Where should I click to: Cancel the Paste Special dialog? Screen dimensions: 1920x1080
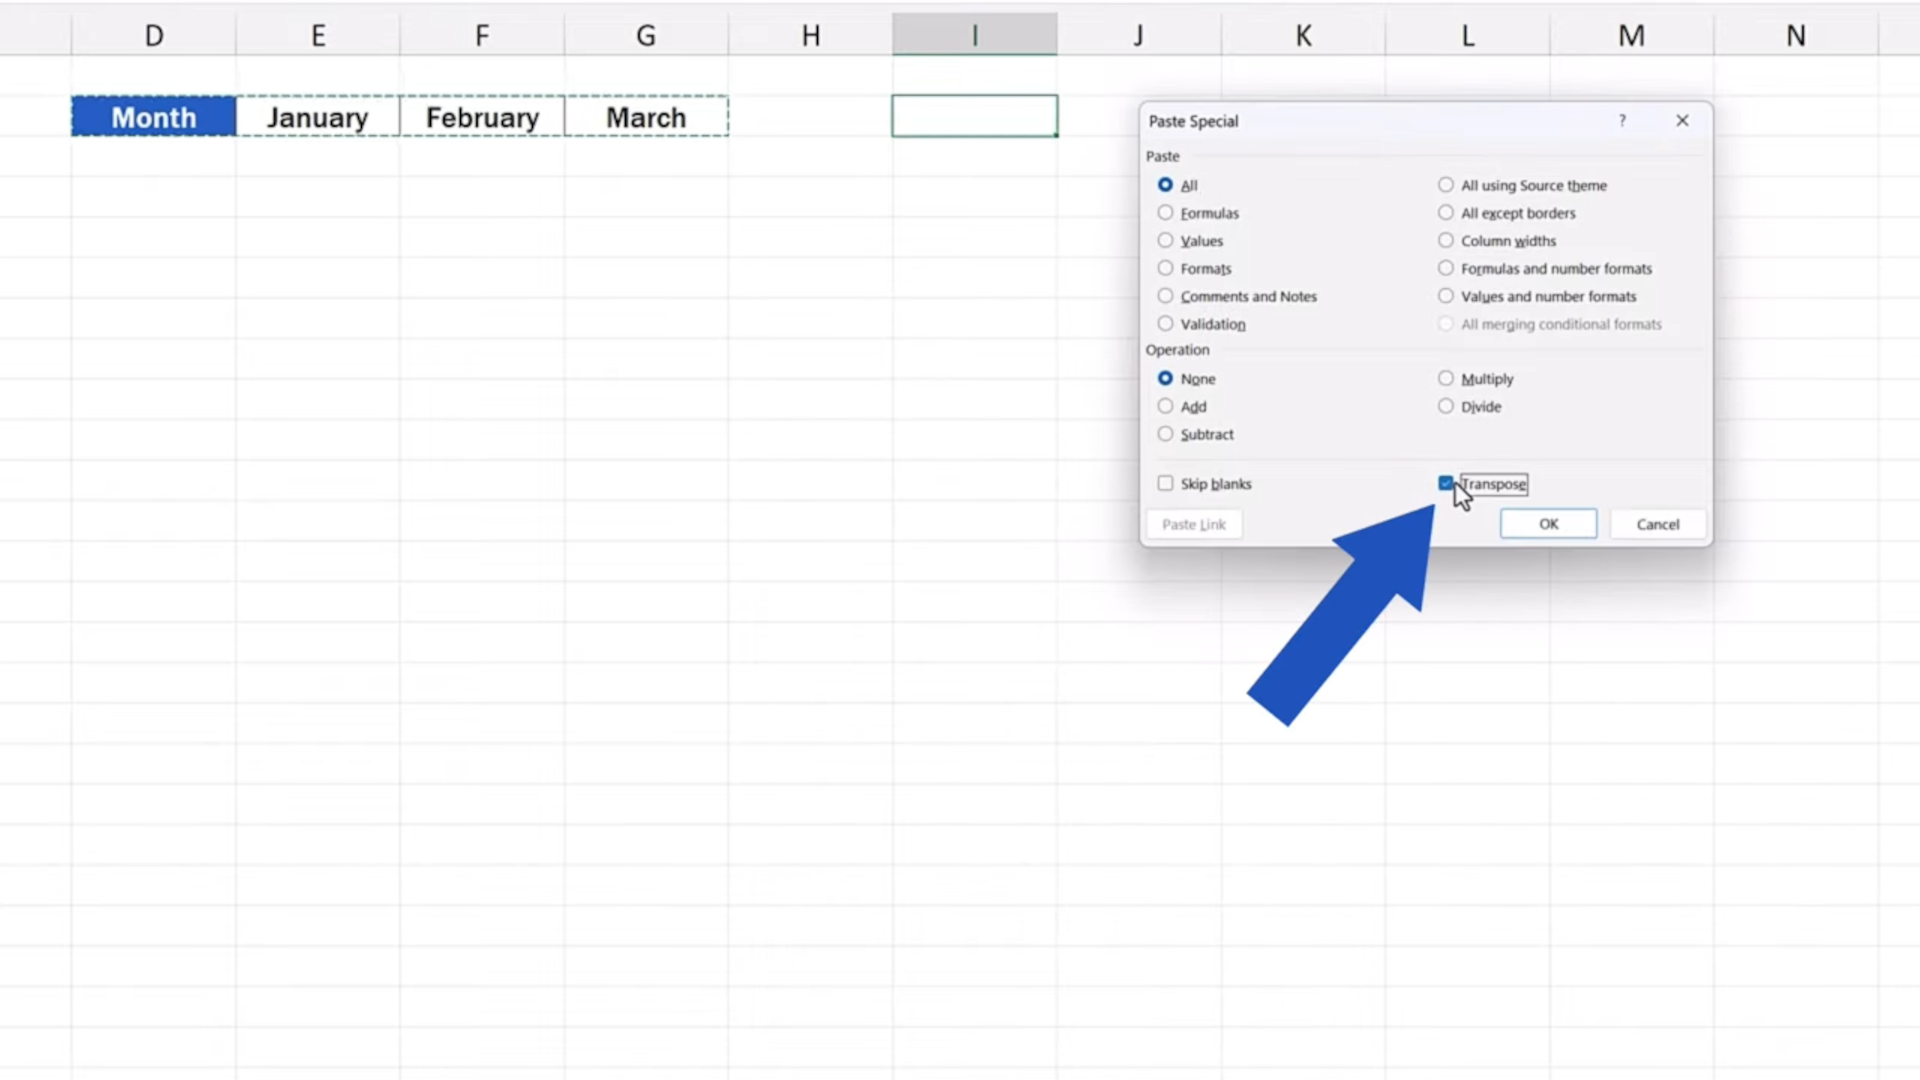click(1657, 523)
